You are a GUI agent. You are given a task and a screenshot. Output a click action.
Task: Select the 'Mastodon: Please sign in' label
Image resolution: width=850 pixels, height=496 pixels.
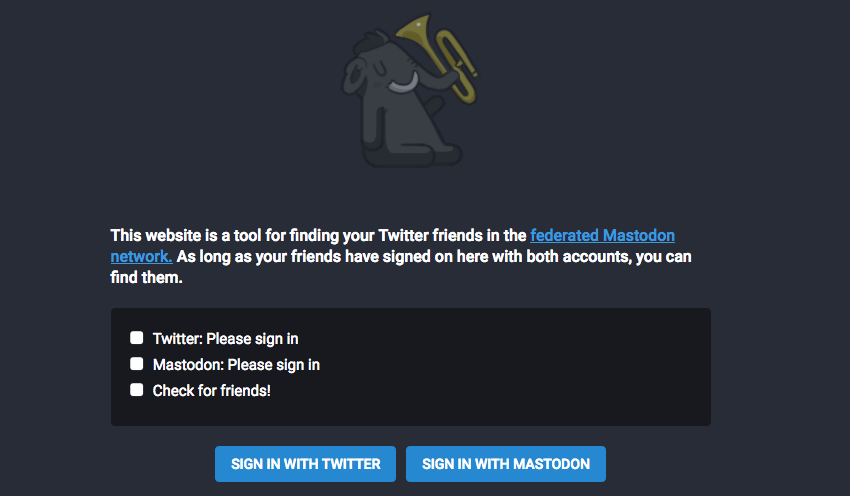tap(236, 365)
